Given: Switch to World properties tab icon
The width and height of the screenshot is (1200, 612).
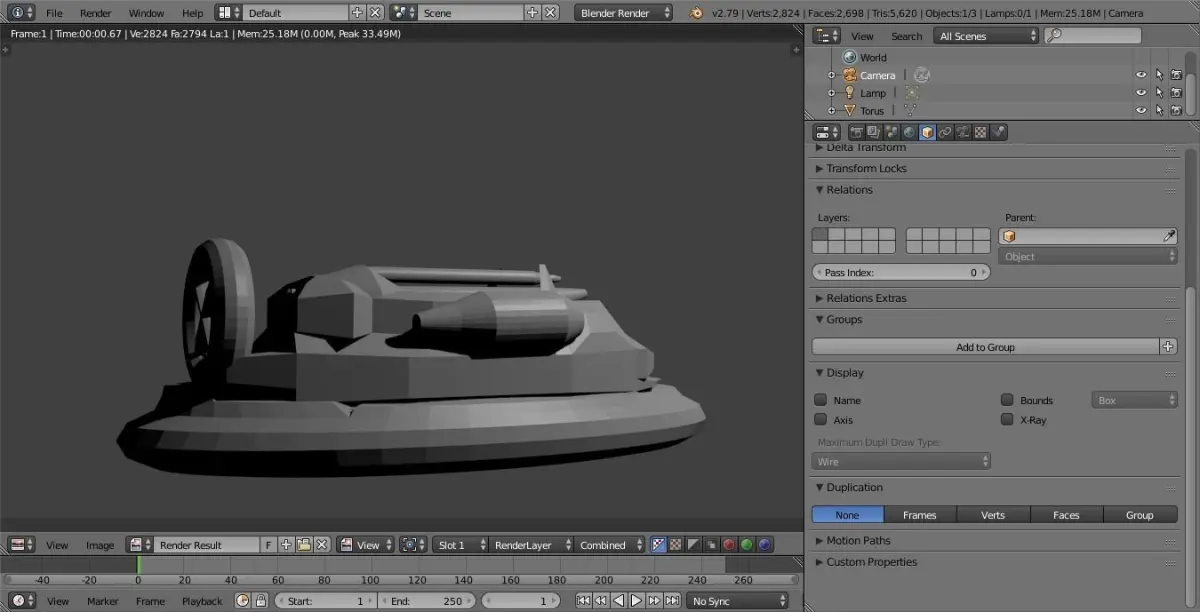Looking at the screenshot, I should [x=909, y=132].
